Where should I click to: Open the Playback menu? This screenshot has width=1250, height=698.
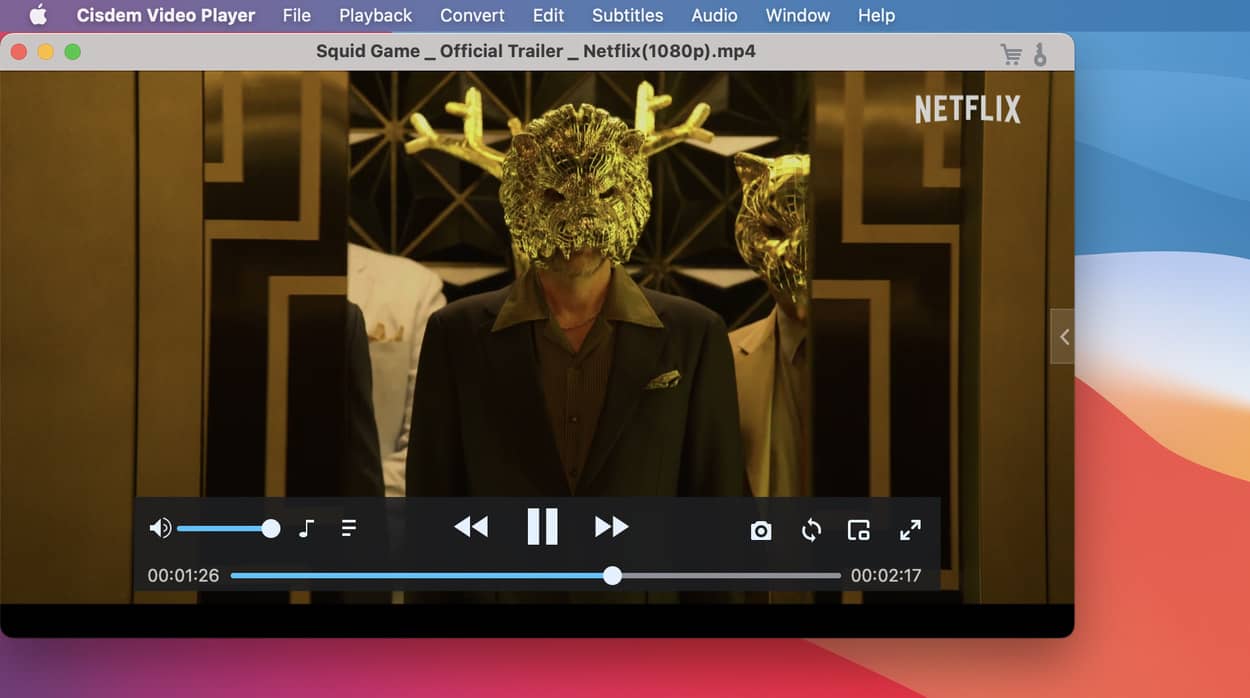375,15
